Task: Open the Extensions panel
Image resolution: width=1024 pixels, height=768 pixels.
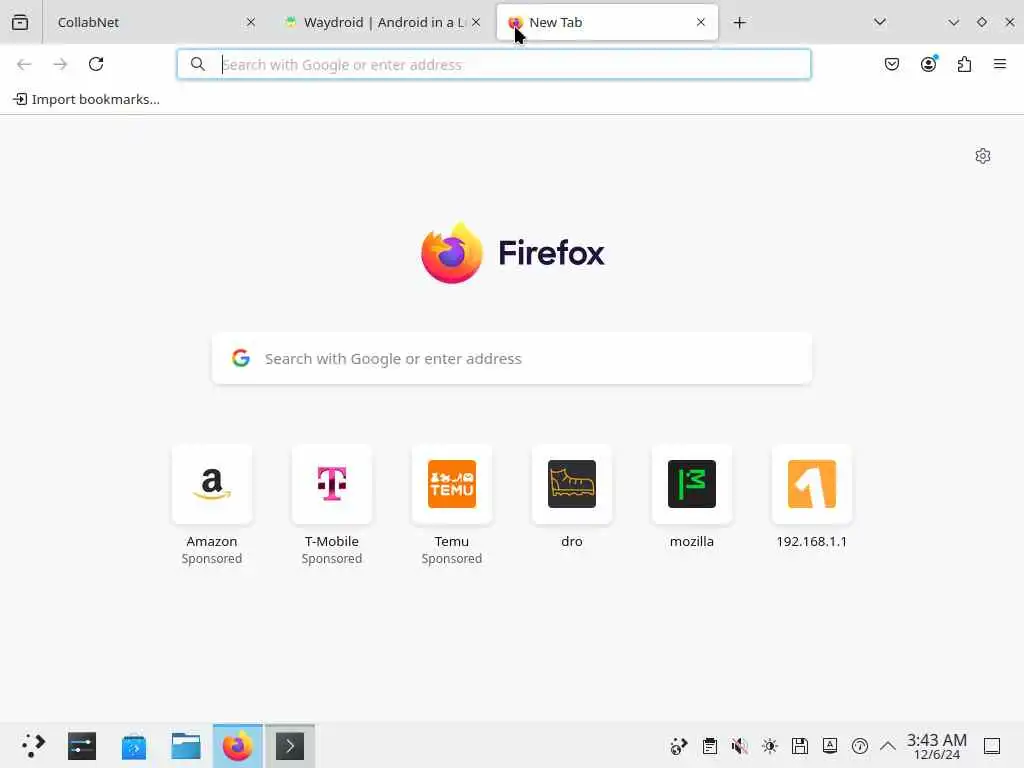Action: click(x=965, y=64)
